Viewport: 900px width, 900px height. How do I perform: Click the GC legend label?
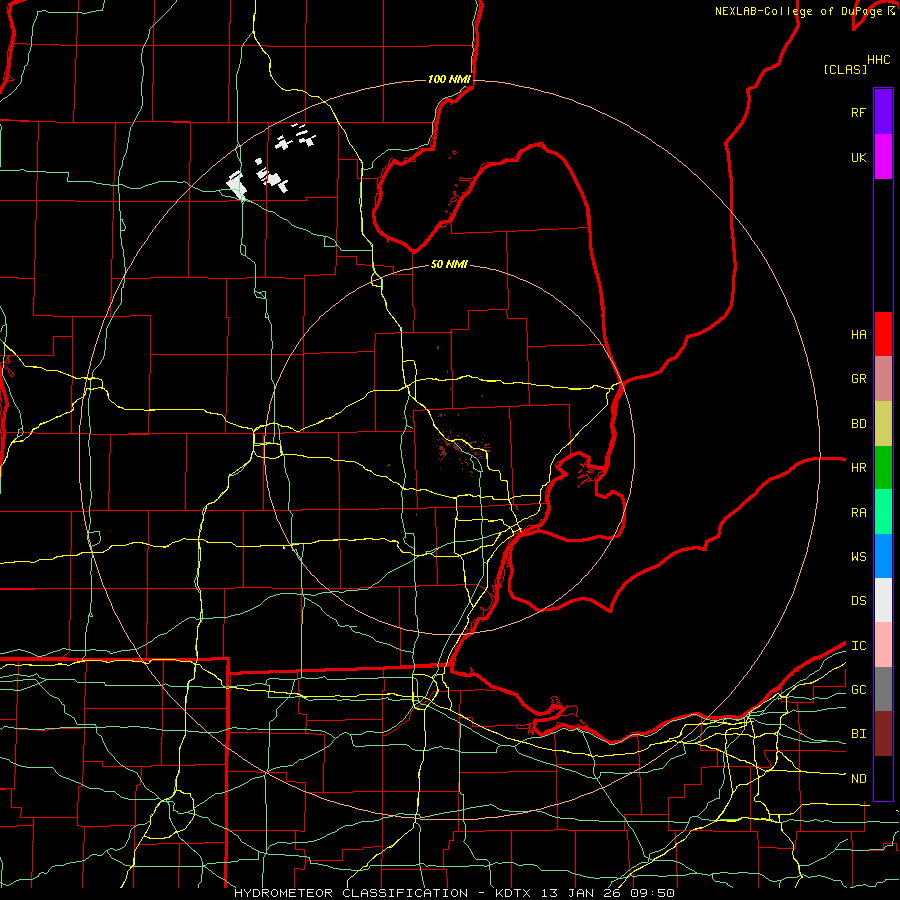pos(858,689)
